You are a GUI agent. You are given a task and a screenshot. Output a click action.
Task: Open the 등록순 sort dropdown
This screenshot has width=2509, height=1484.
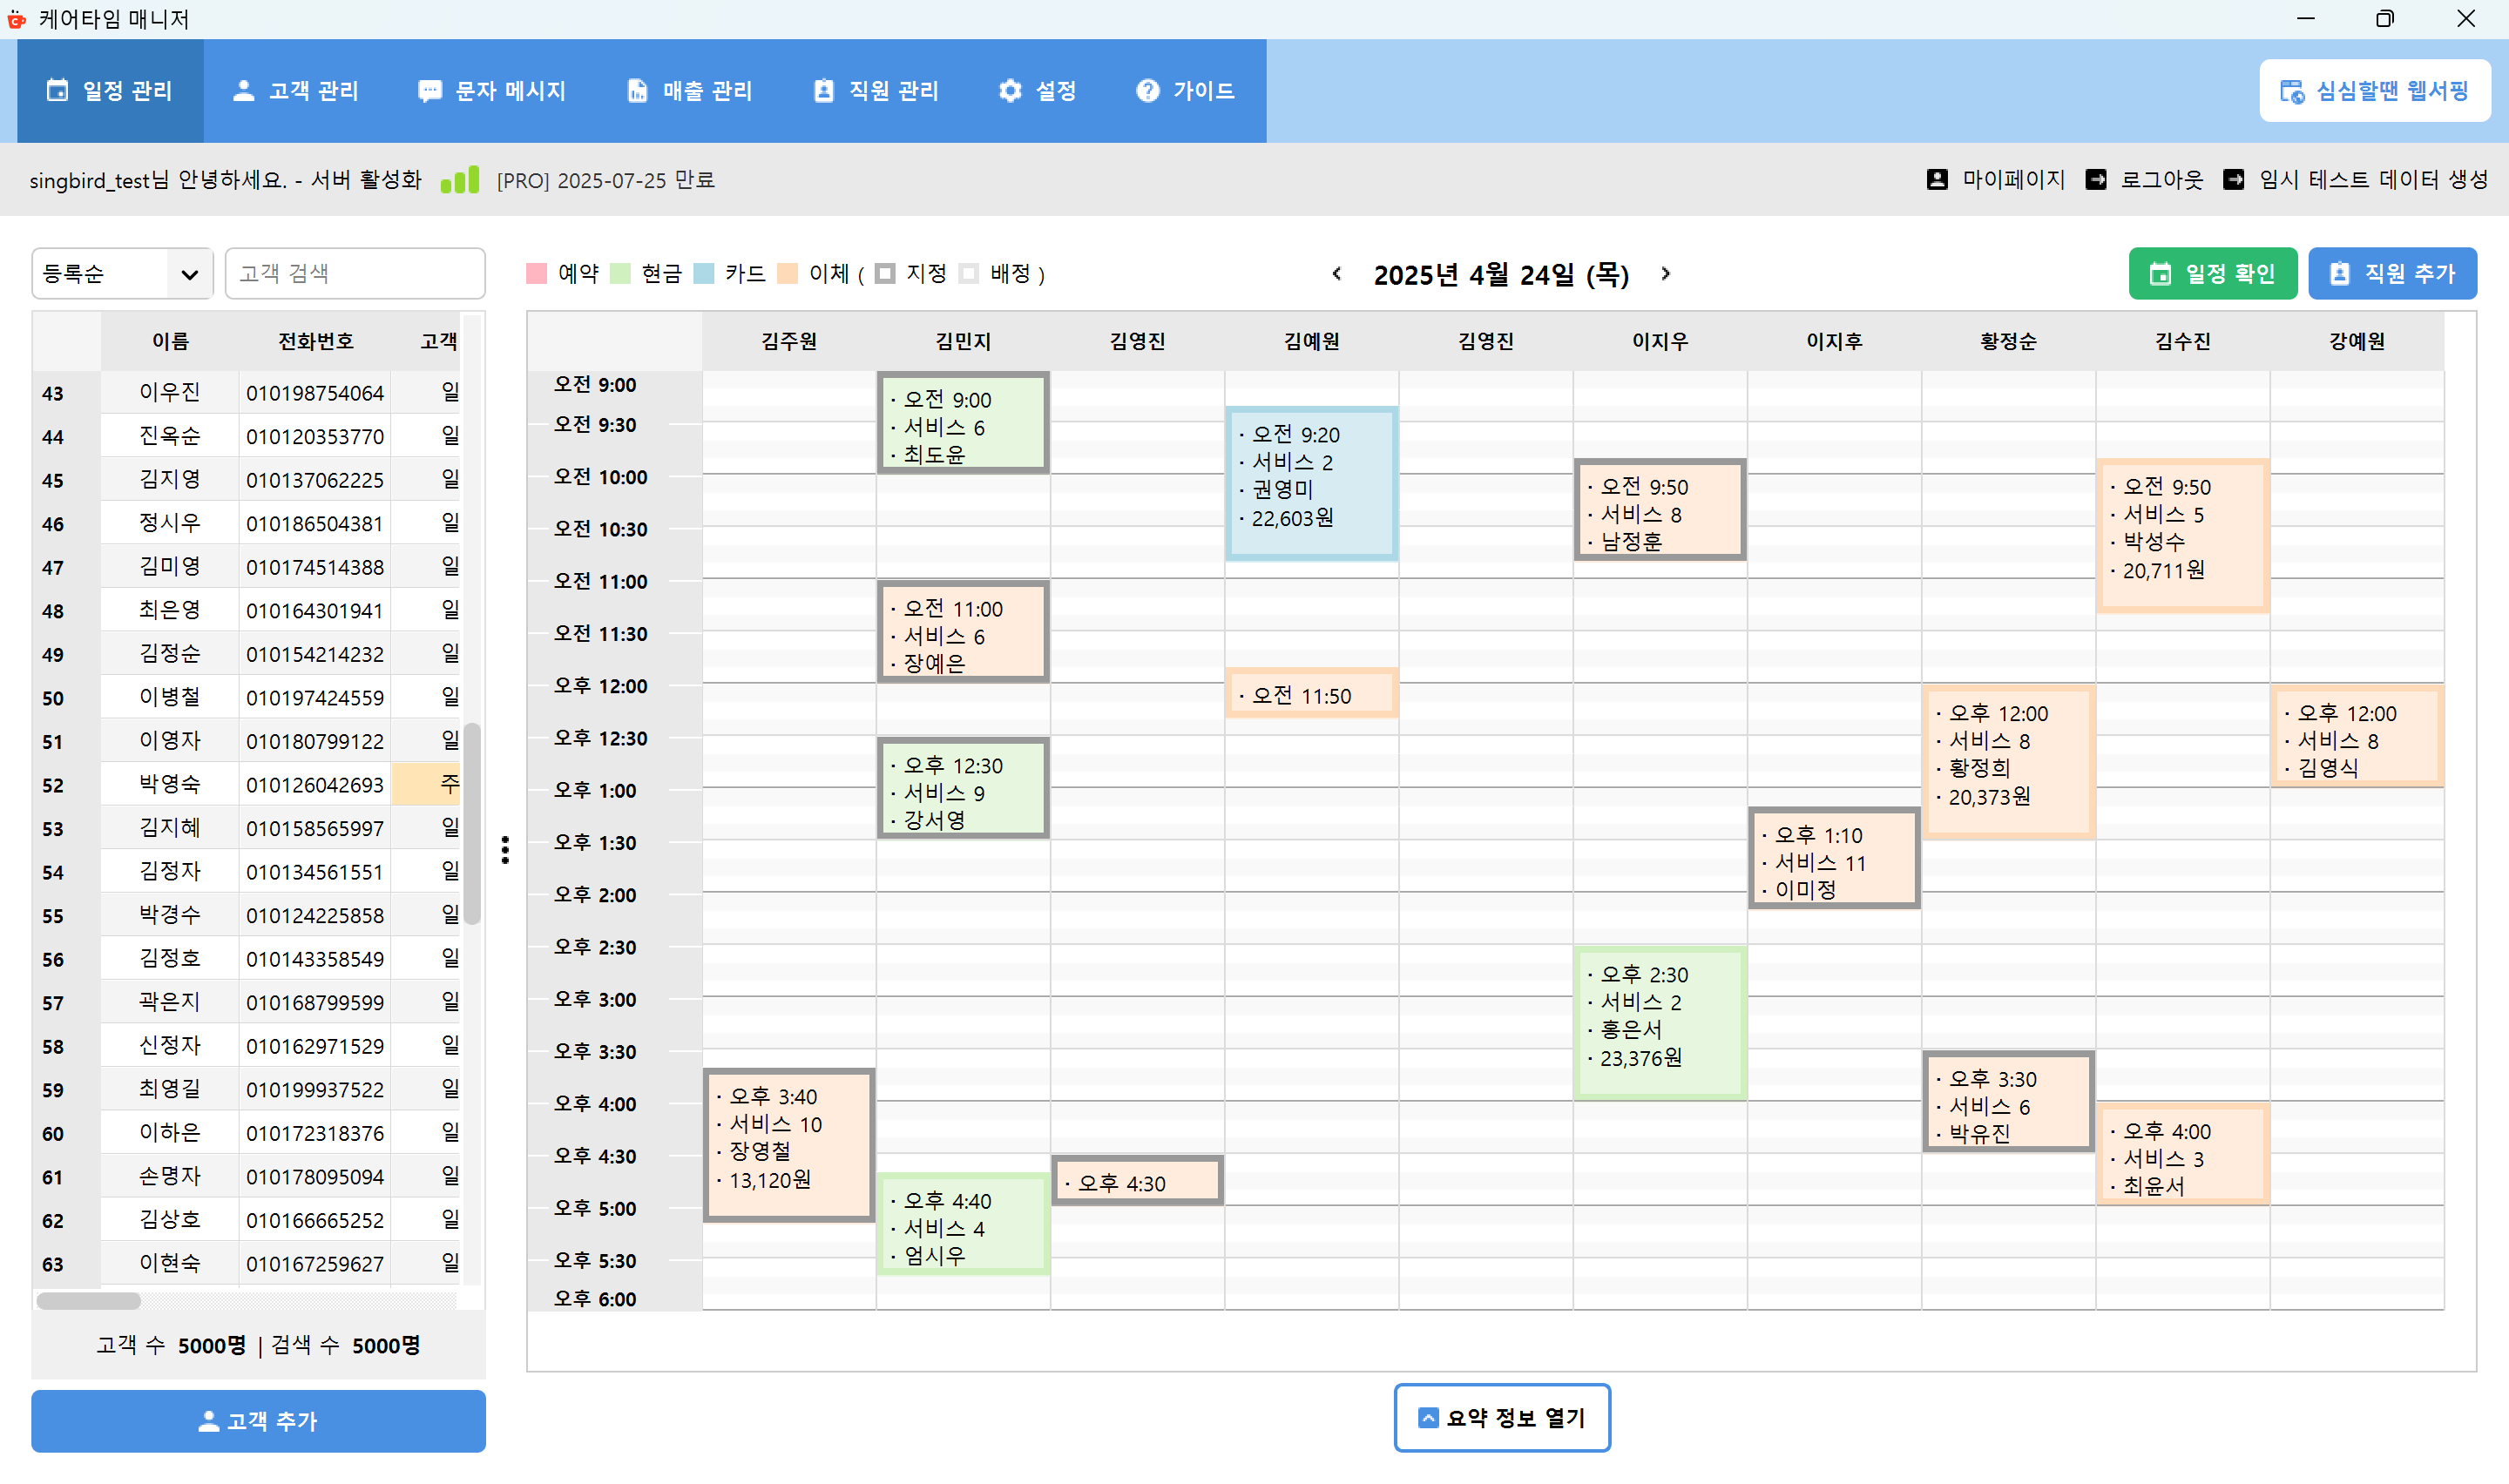click(122, 274)
